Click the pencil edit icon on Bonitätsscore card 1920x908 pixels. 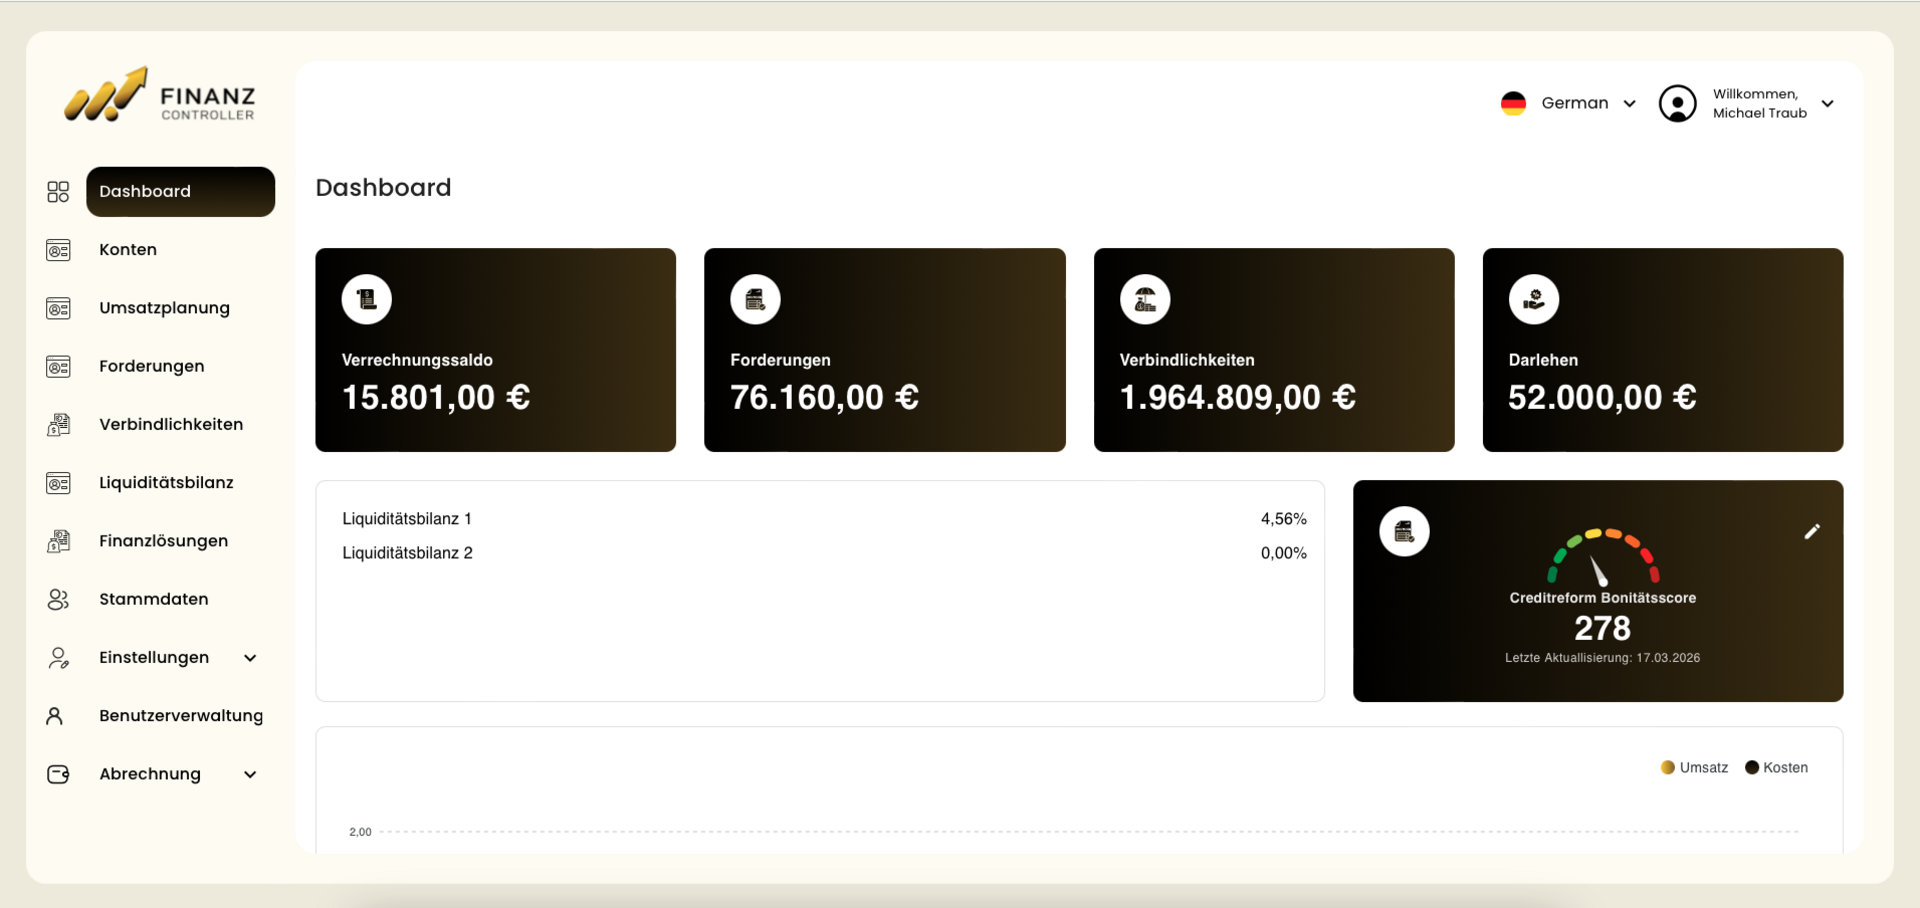[1812, 532]
